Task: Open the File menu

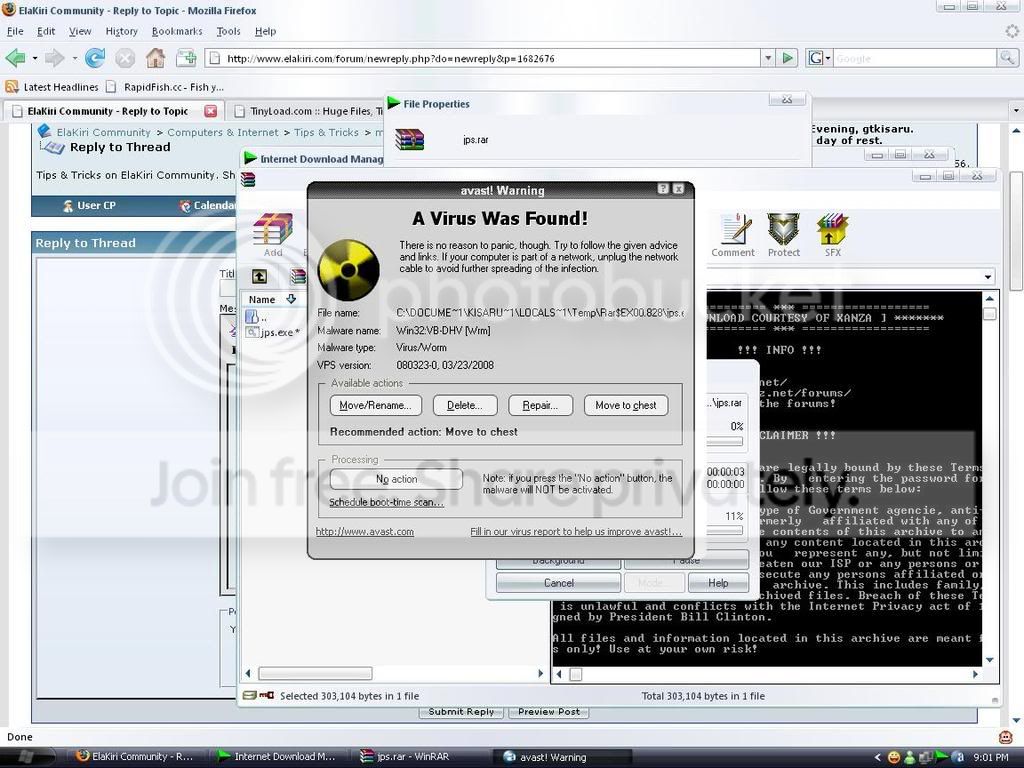Action: [x=15, y=31]
